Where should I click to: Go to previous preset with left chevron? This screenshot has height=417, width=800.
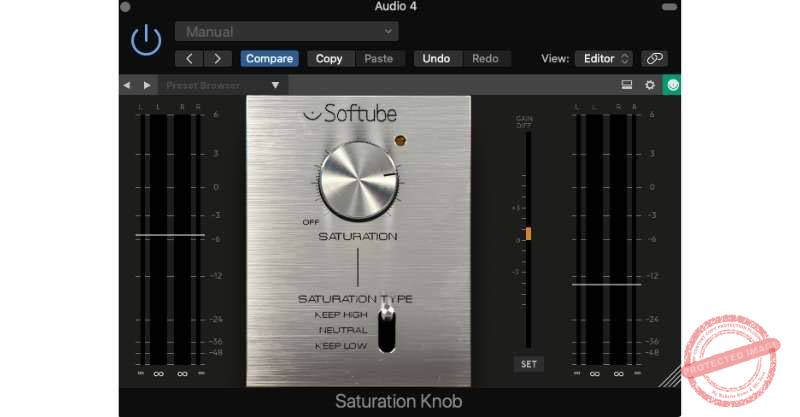pyautogui.click(x=190, y=59)
